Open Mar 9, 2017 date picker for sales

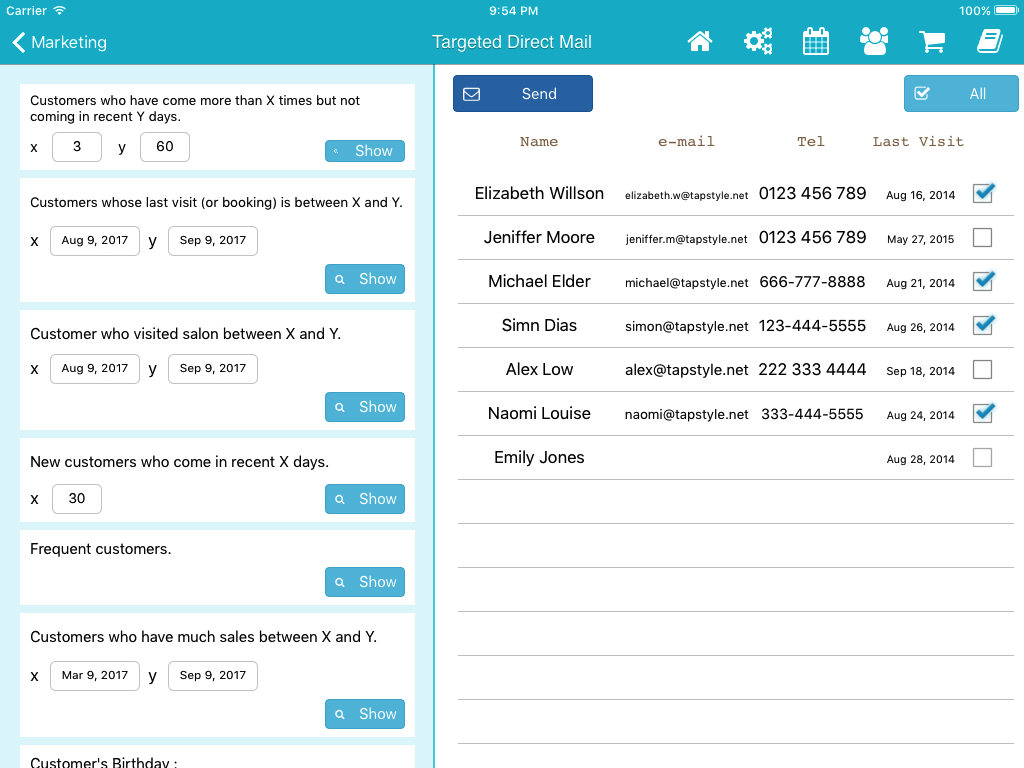click(x=94, y=676)
